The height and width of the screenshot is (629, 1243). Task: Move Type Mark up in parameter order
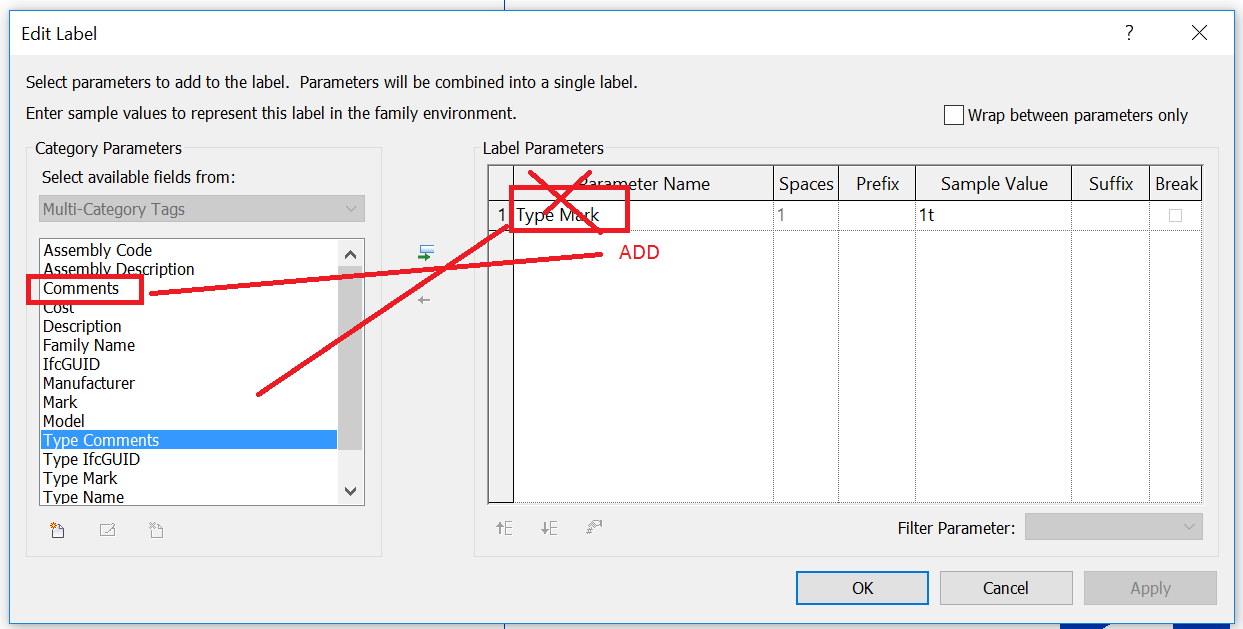coord(504,527)
